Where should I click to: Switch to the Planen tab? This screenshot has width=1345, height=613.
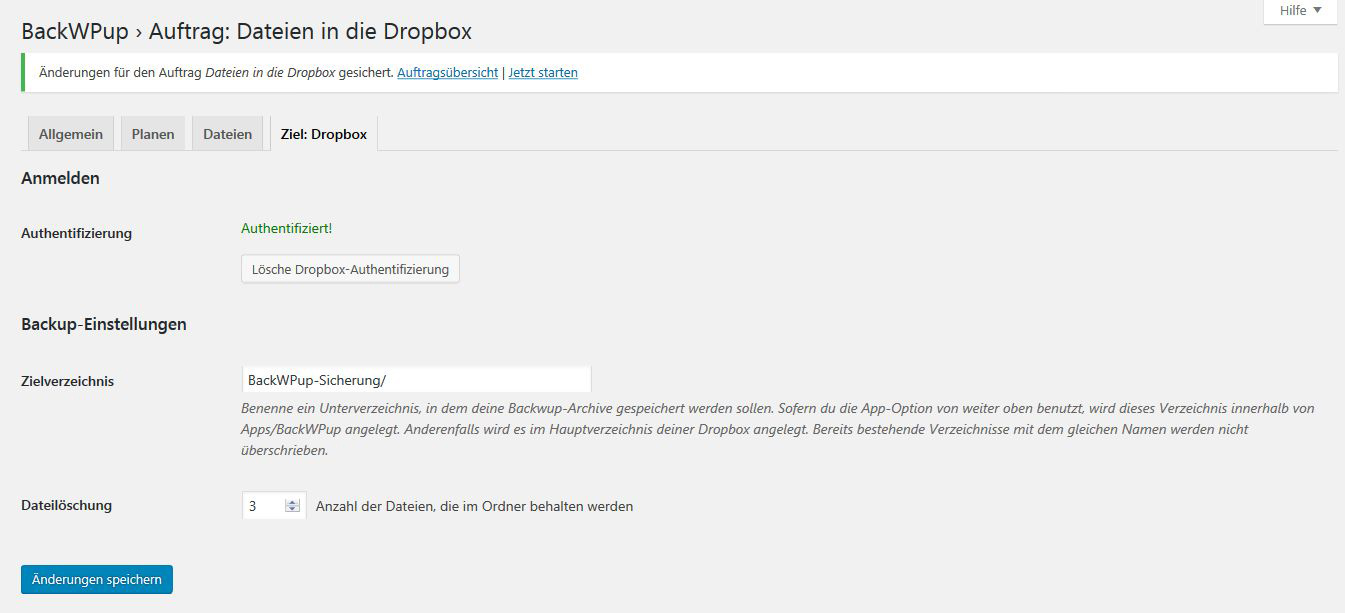(x=153, y=134)
